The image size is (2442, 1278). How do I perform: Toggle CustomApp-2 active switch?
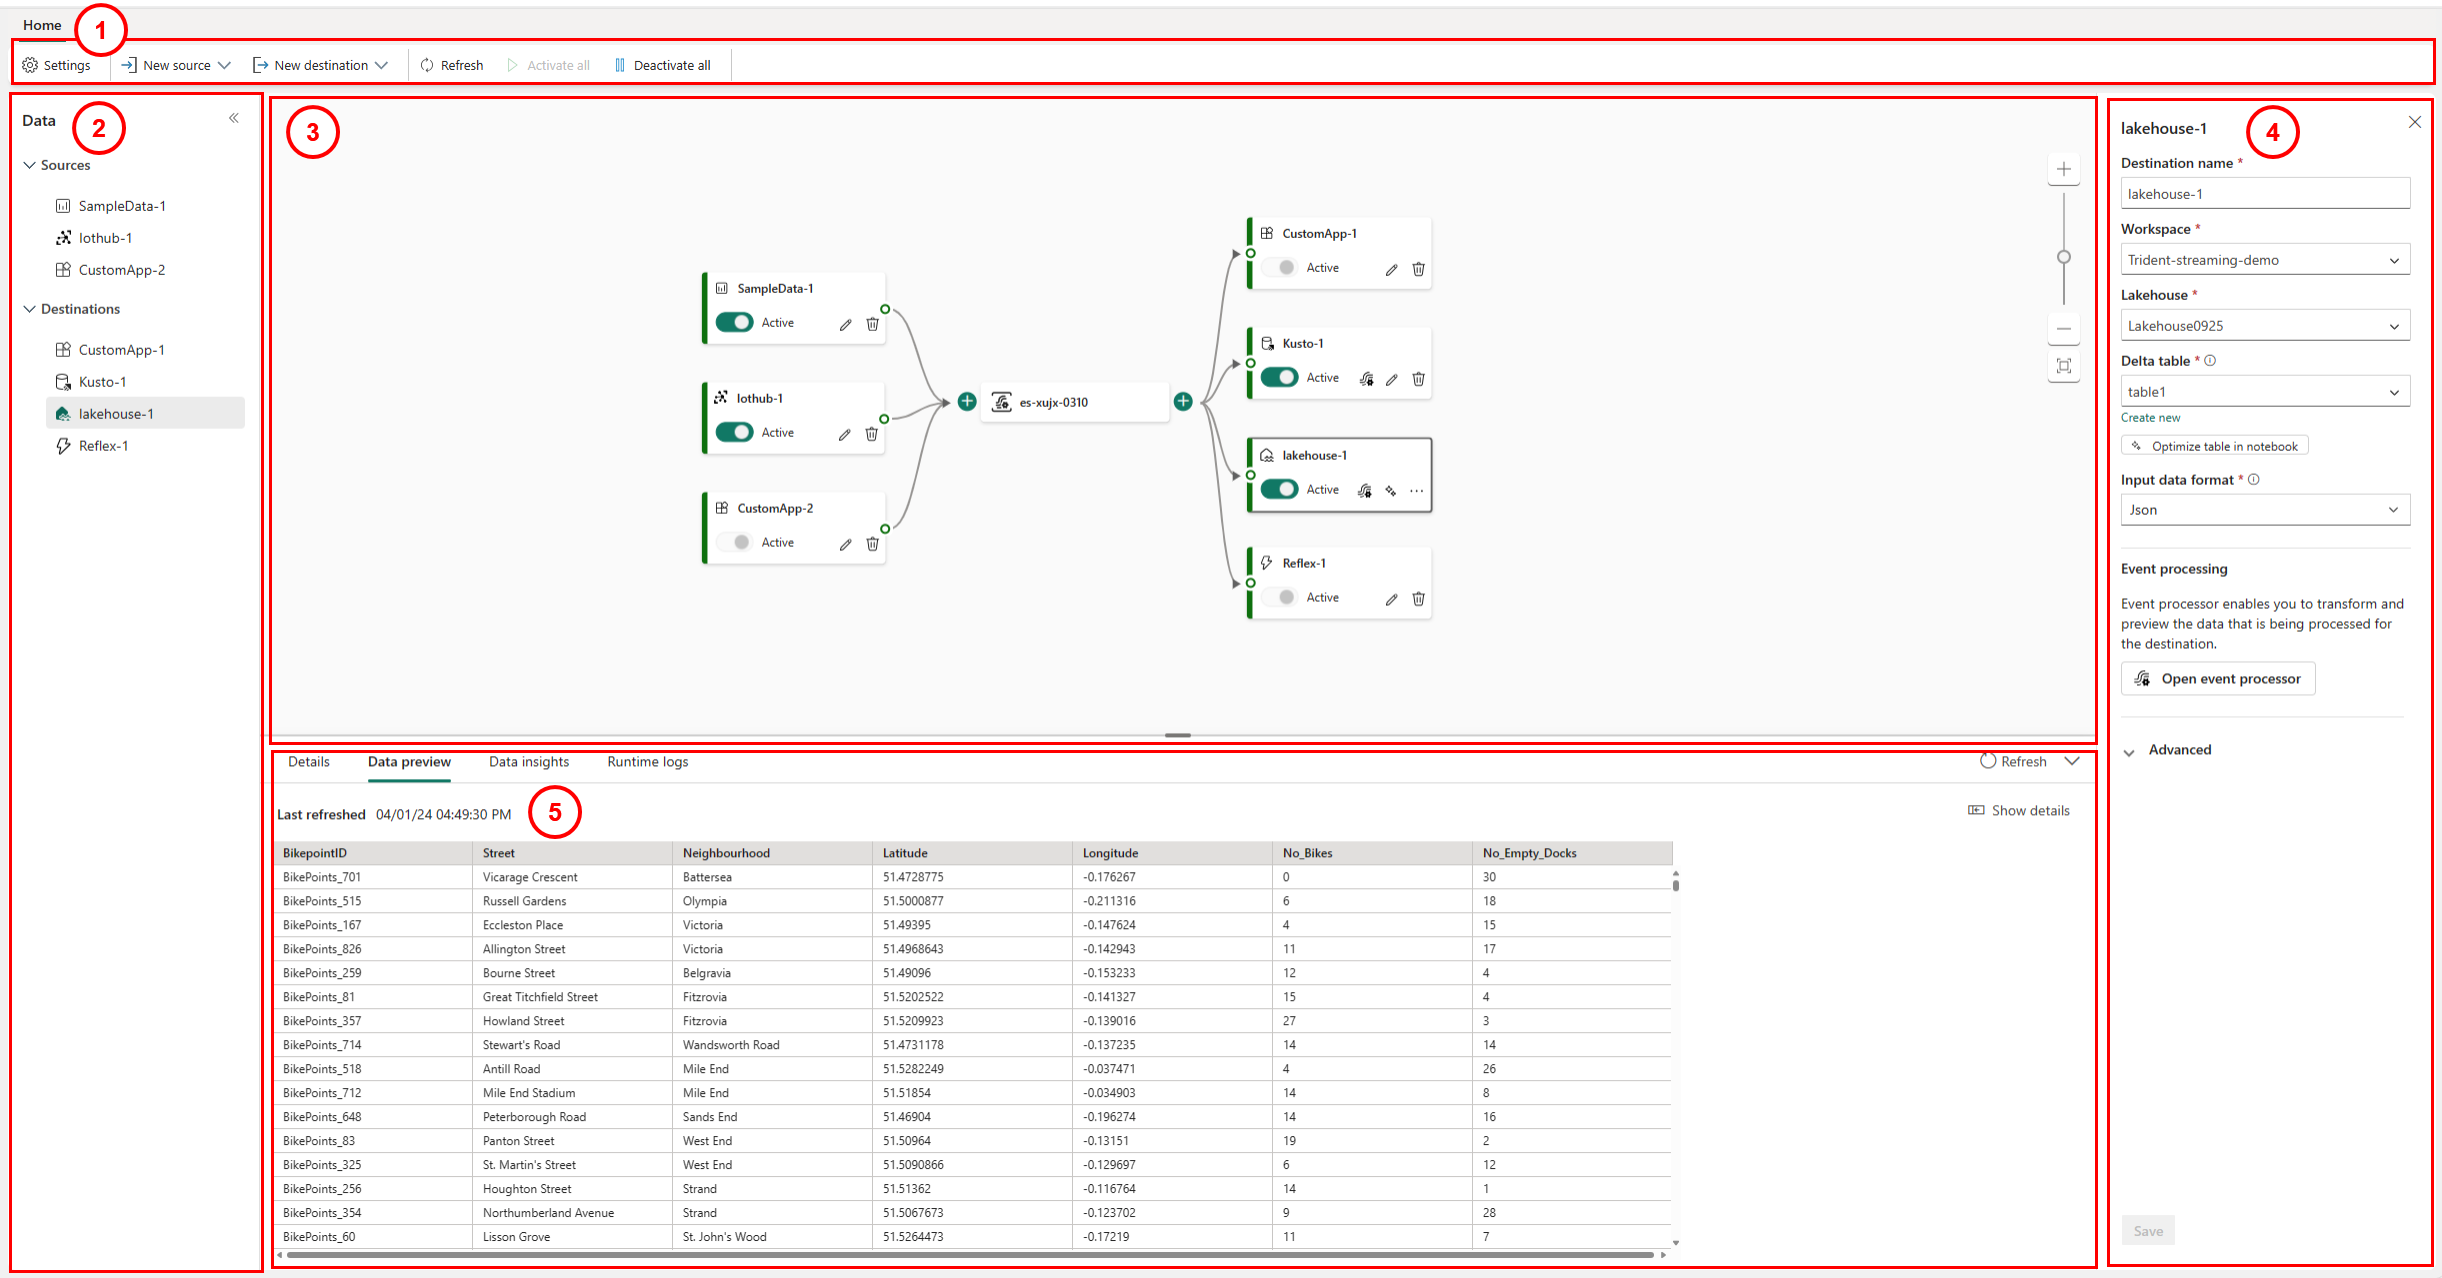point(735,542)
